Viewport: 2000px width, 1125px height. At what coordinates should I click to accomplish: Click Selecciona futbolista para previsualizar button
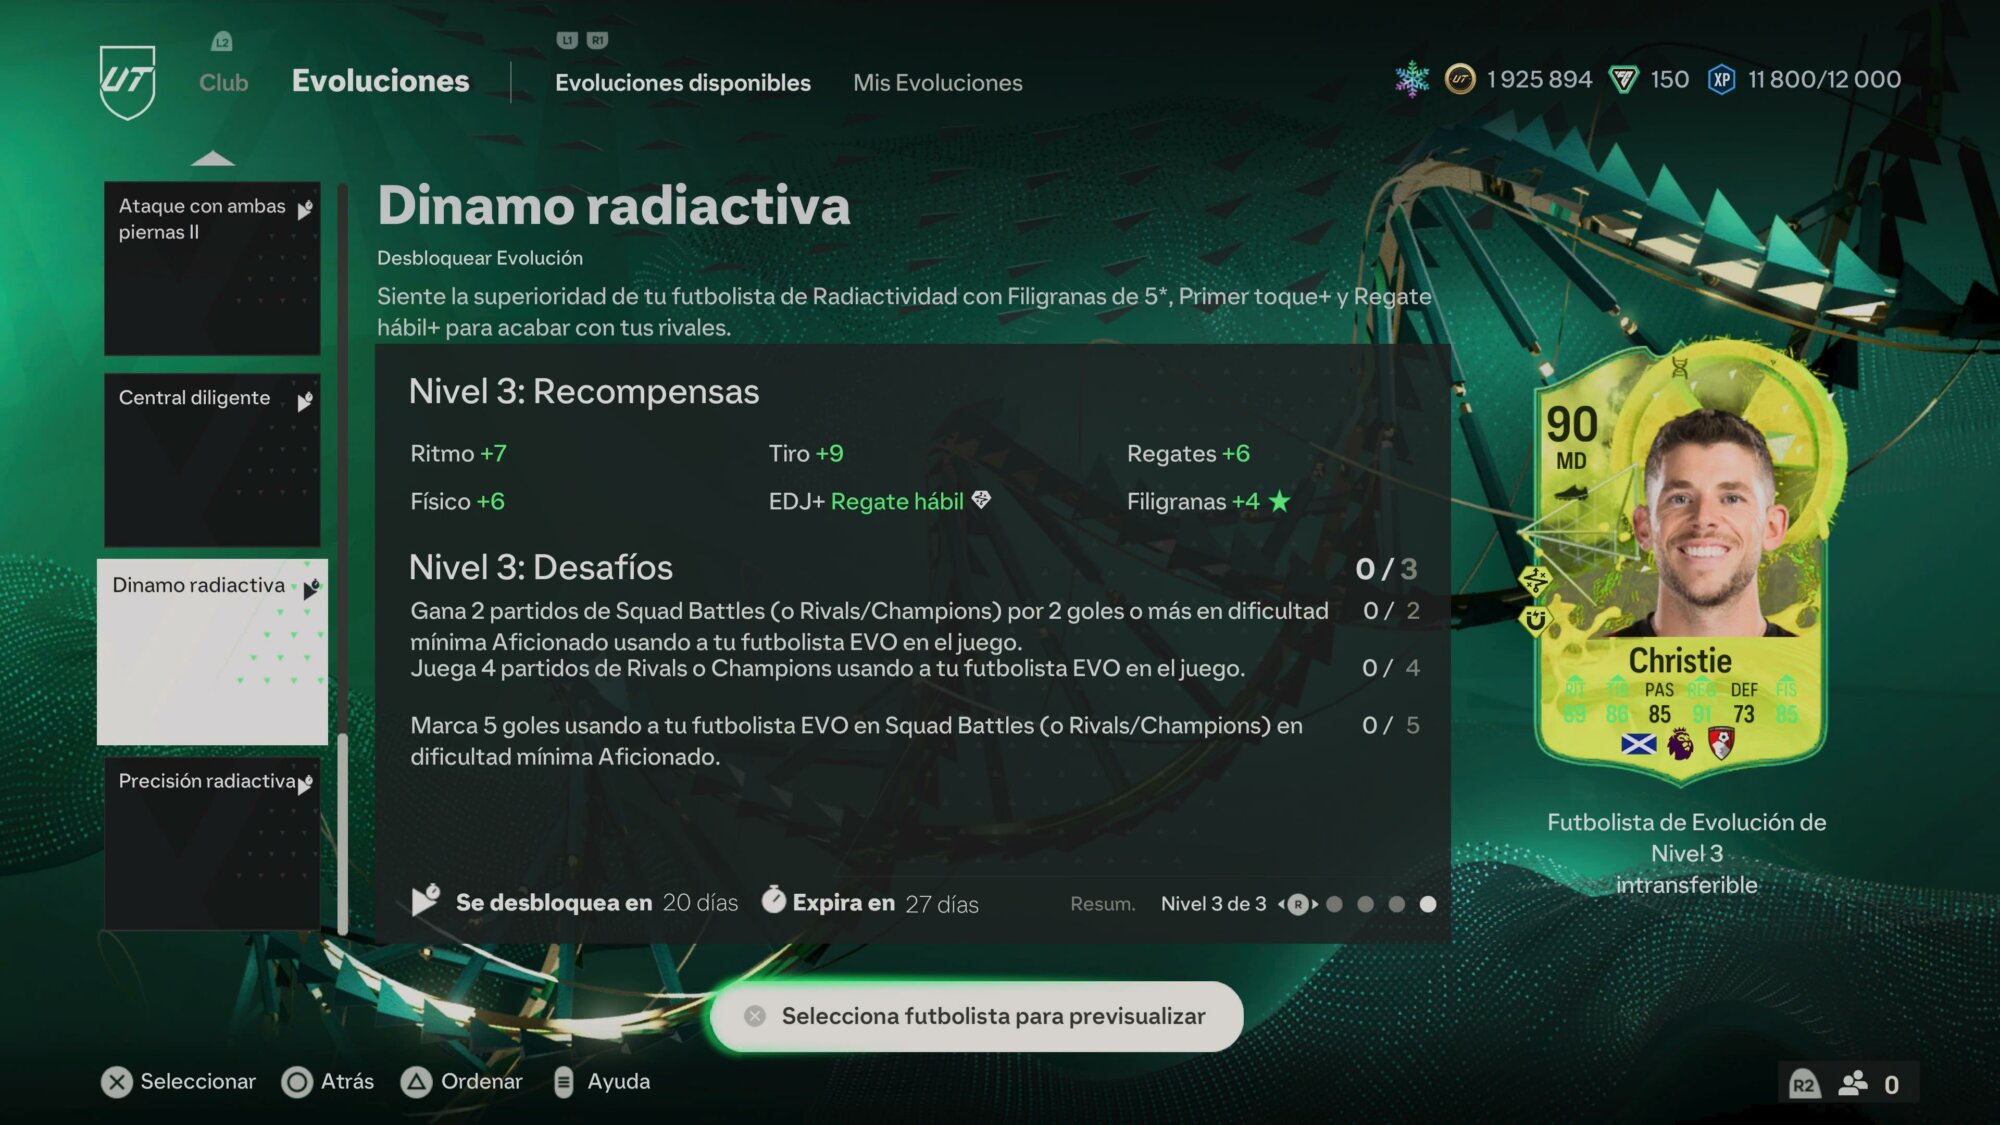coord(977,1016)
